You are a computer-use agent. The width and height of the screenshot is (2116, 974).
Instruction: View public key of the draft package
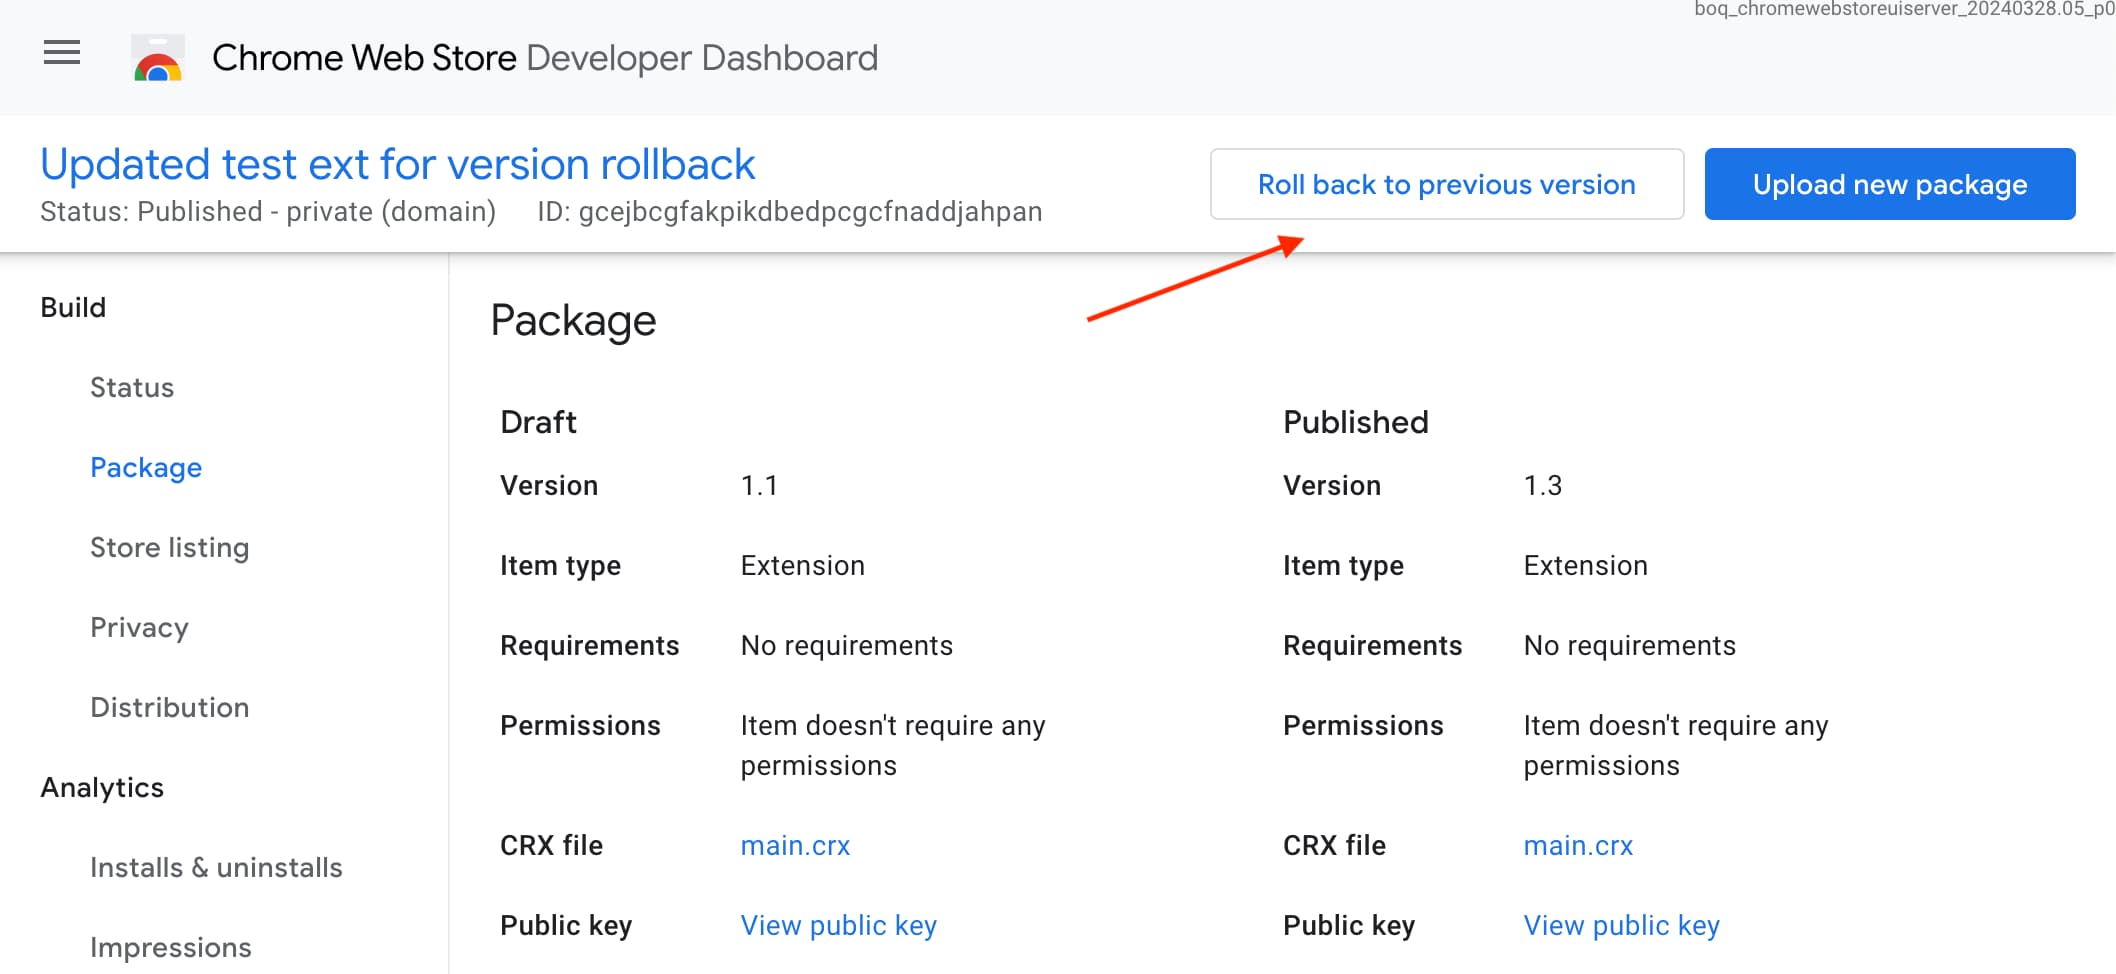(838, 925)
